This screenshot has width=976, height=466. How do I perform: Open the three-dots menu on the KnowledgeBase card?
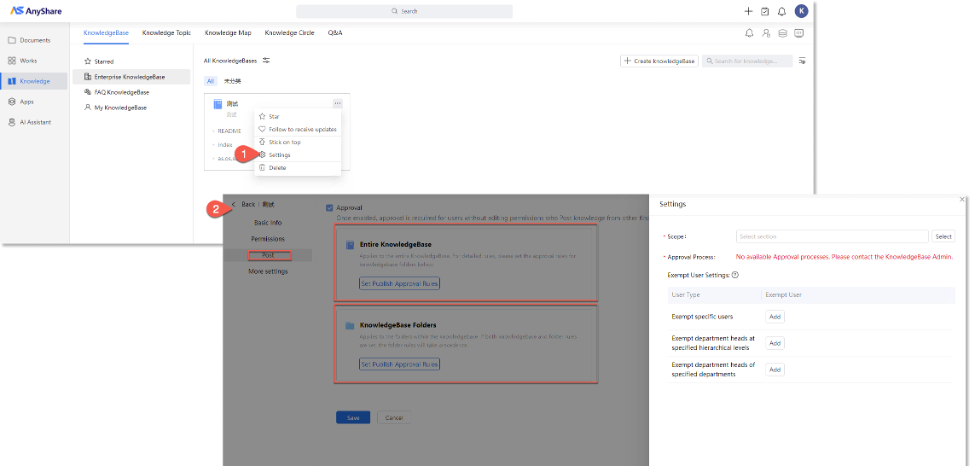[338, 103]
